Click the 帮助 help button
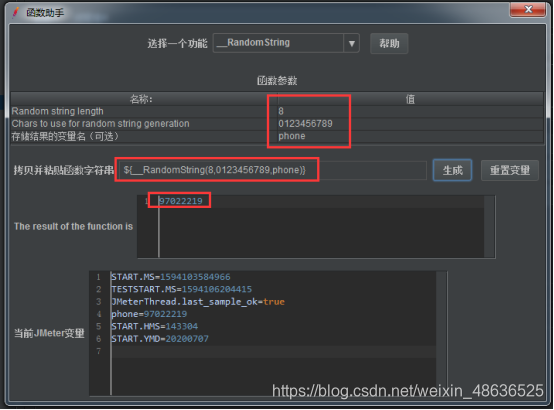This screenshot has height=410, width=554. tap(389, 43)
